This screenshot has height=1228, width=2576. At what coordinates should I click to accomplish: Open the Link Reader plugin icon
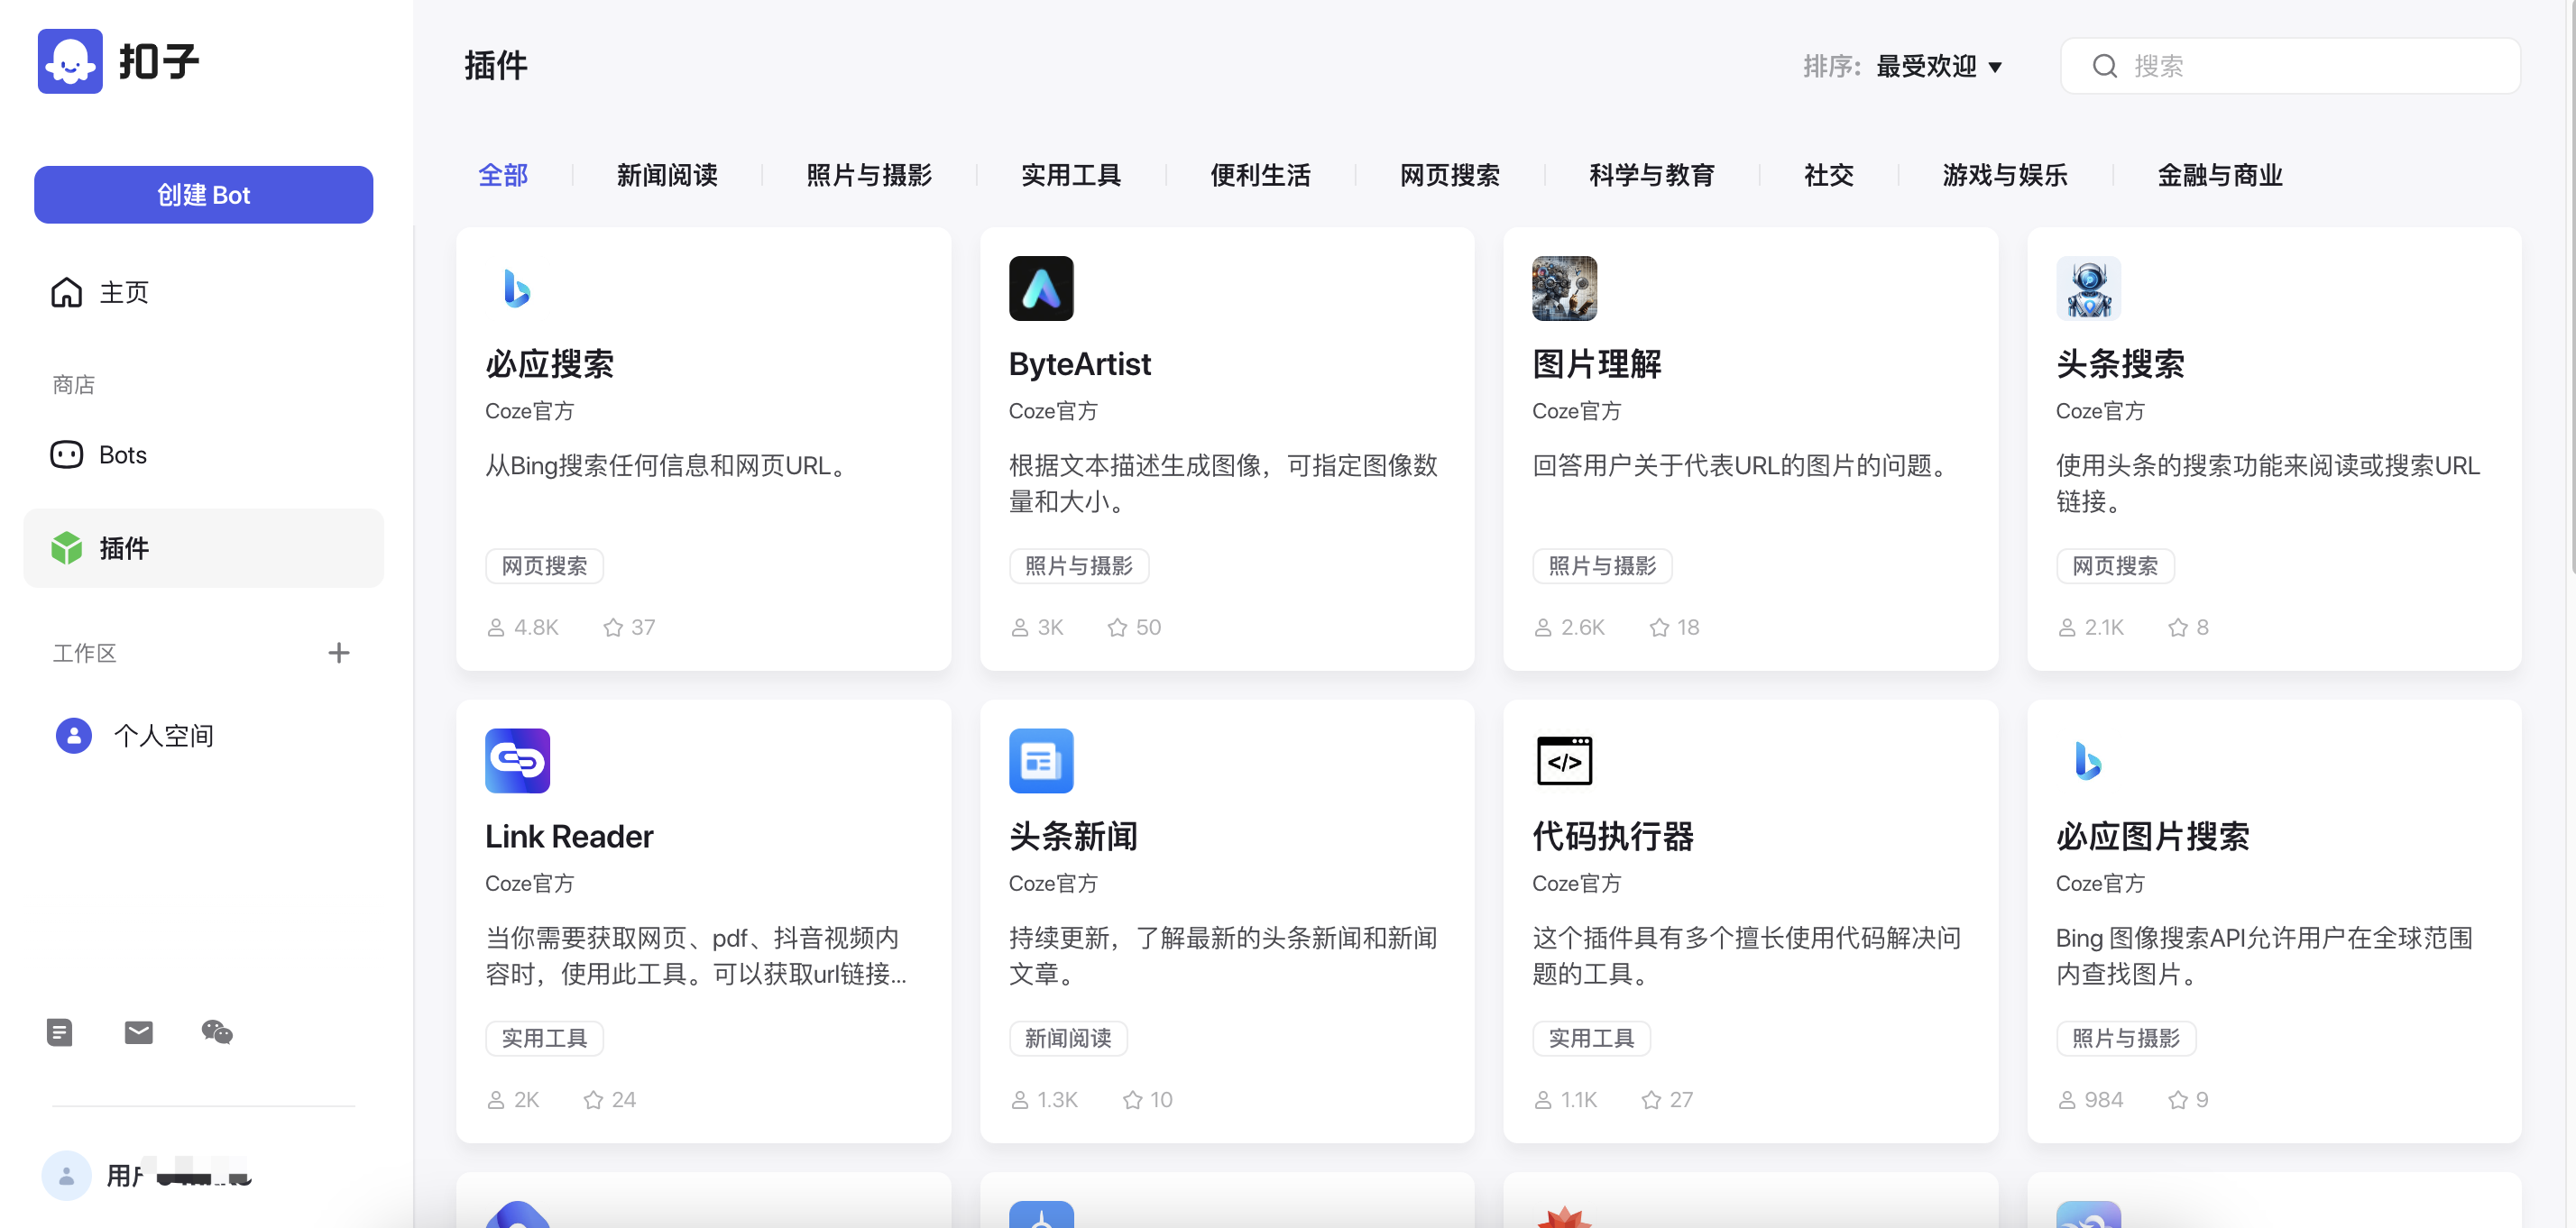517,761
